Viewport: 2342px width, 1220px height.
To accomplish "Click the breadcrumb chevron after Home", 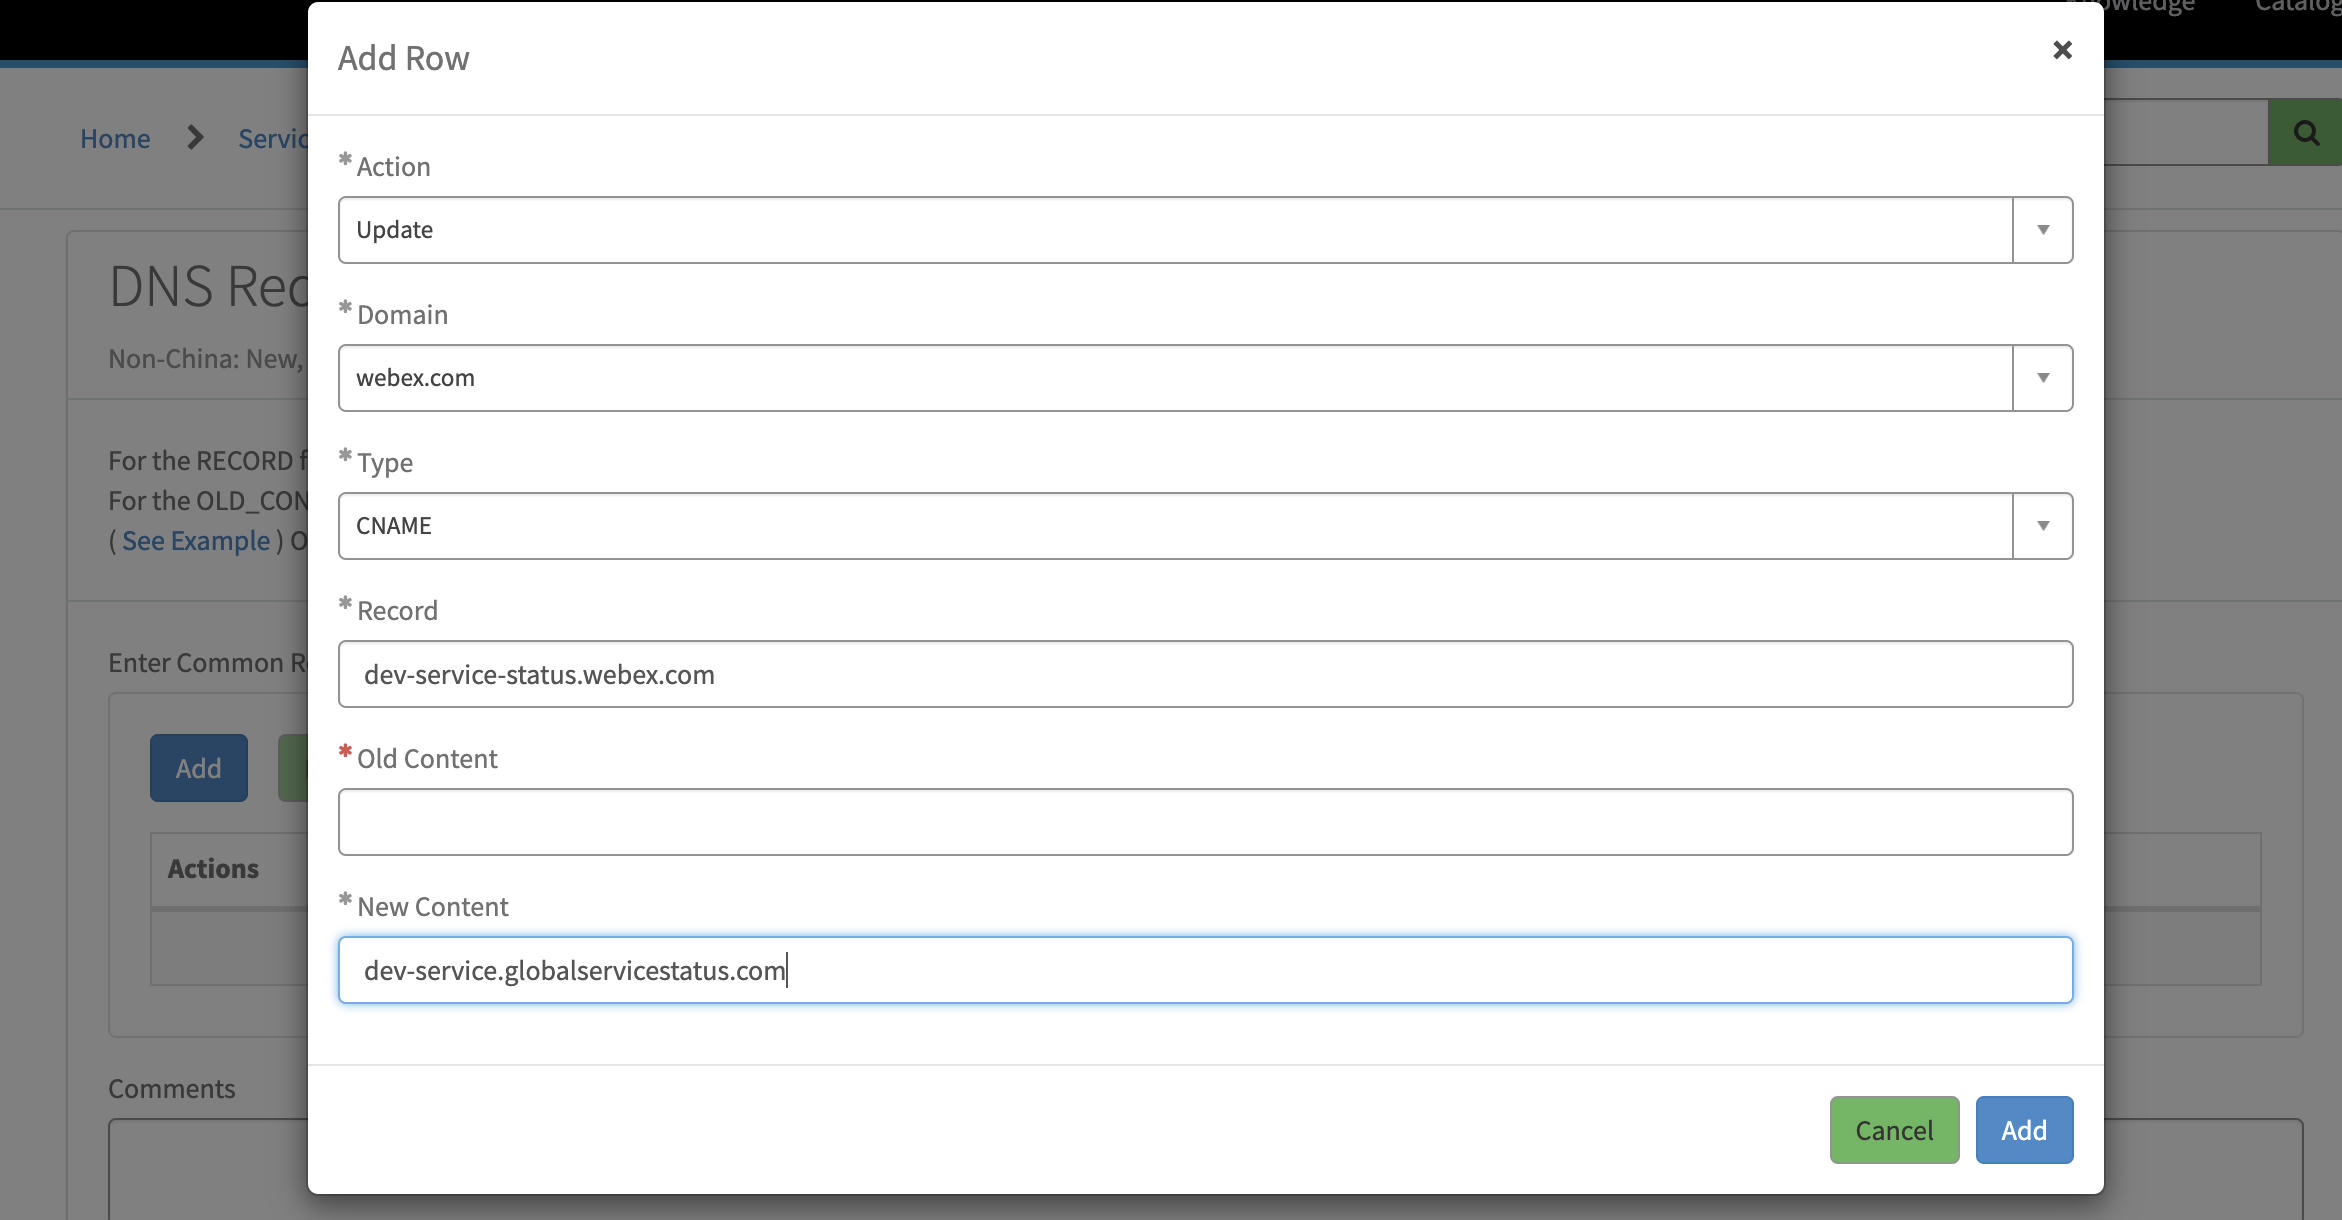I will coord(195,137).
